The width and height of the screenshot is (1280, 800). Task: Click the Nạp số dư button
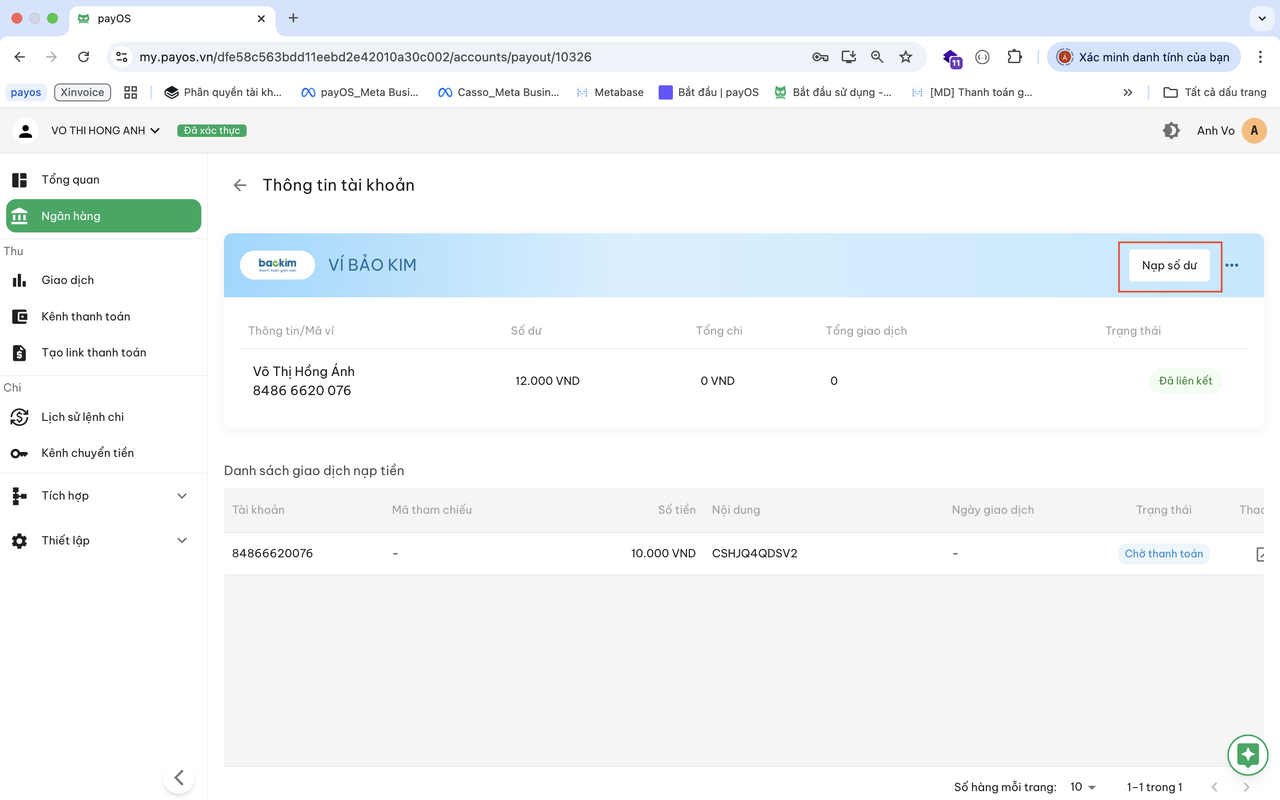[1169, 266]
